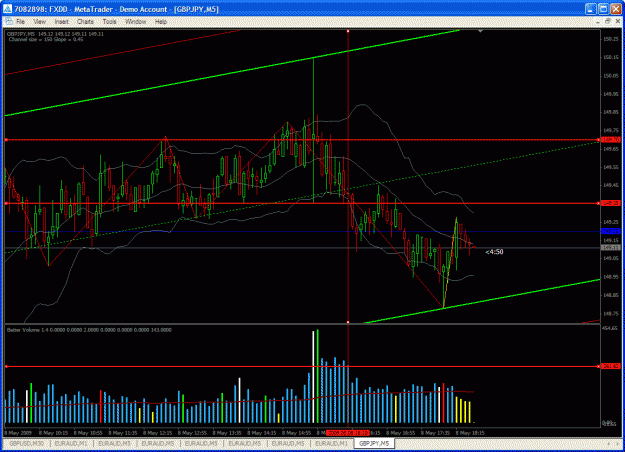
Task: Close the MetaTrader main window
Action: tap(616, 9)
